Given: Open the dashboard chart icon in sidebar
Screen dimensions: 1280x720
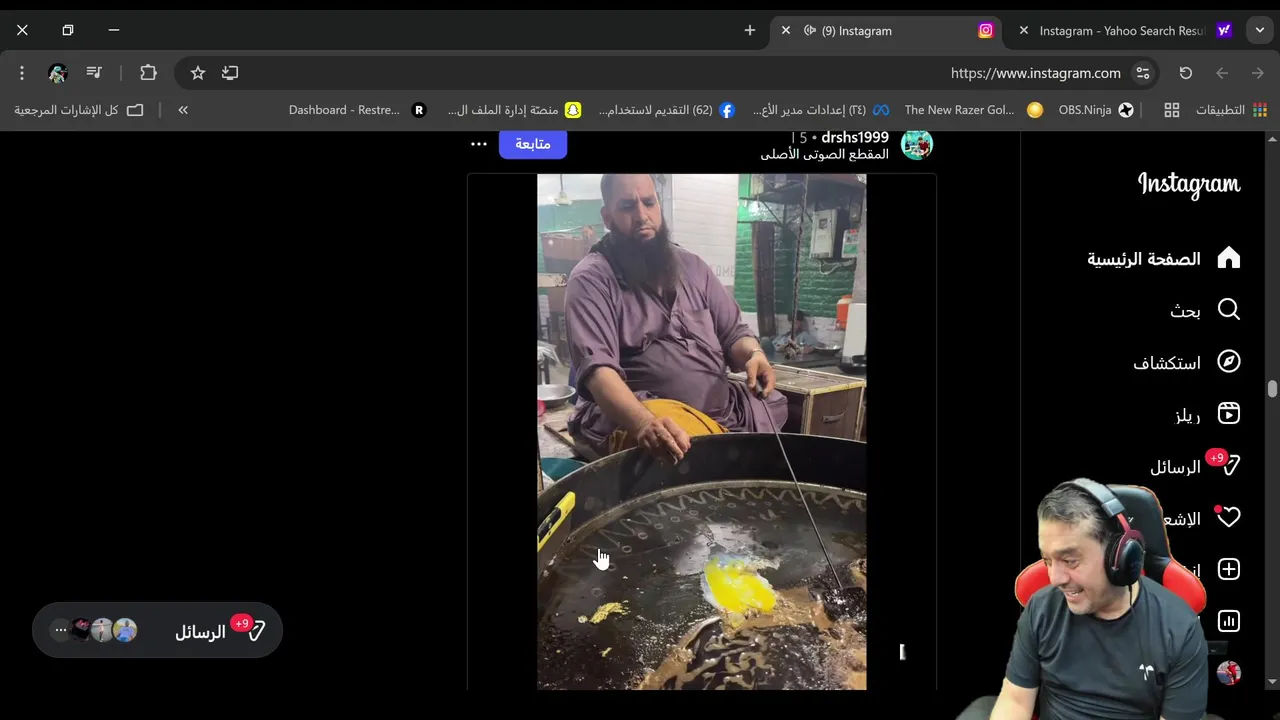Looking at the screenshot, I should tap(1229, 621).
